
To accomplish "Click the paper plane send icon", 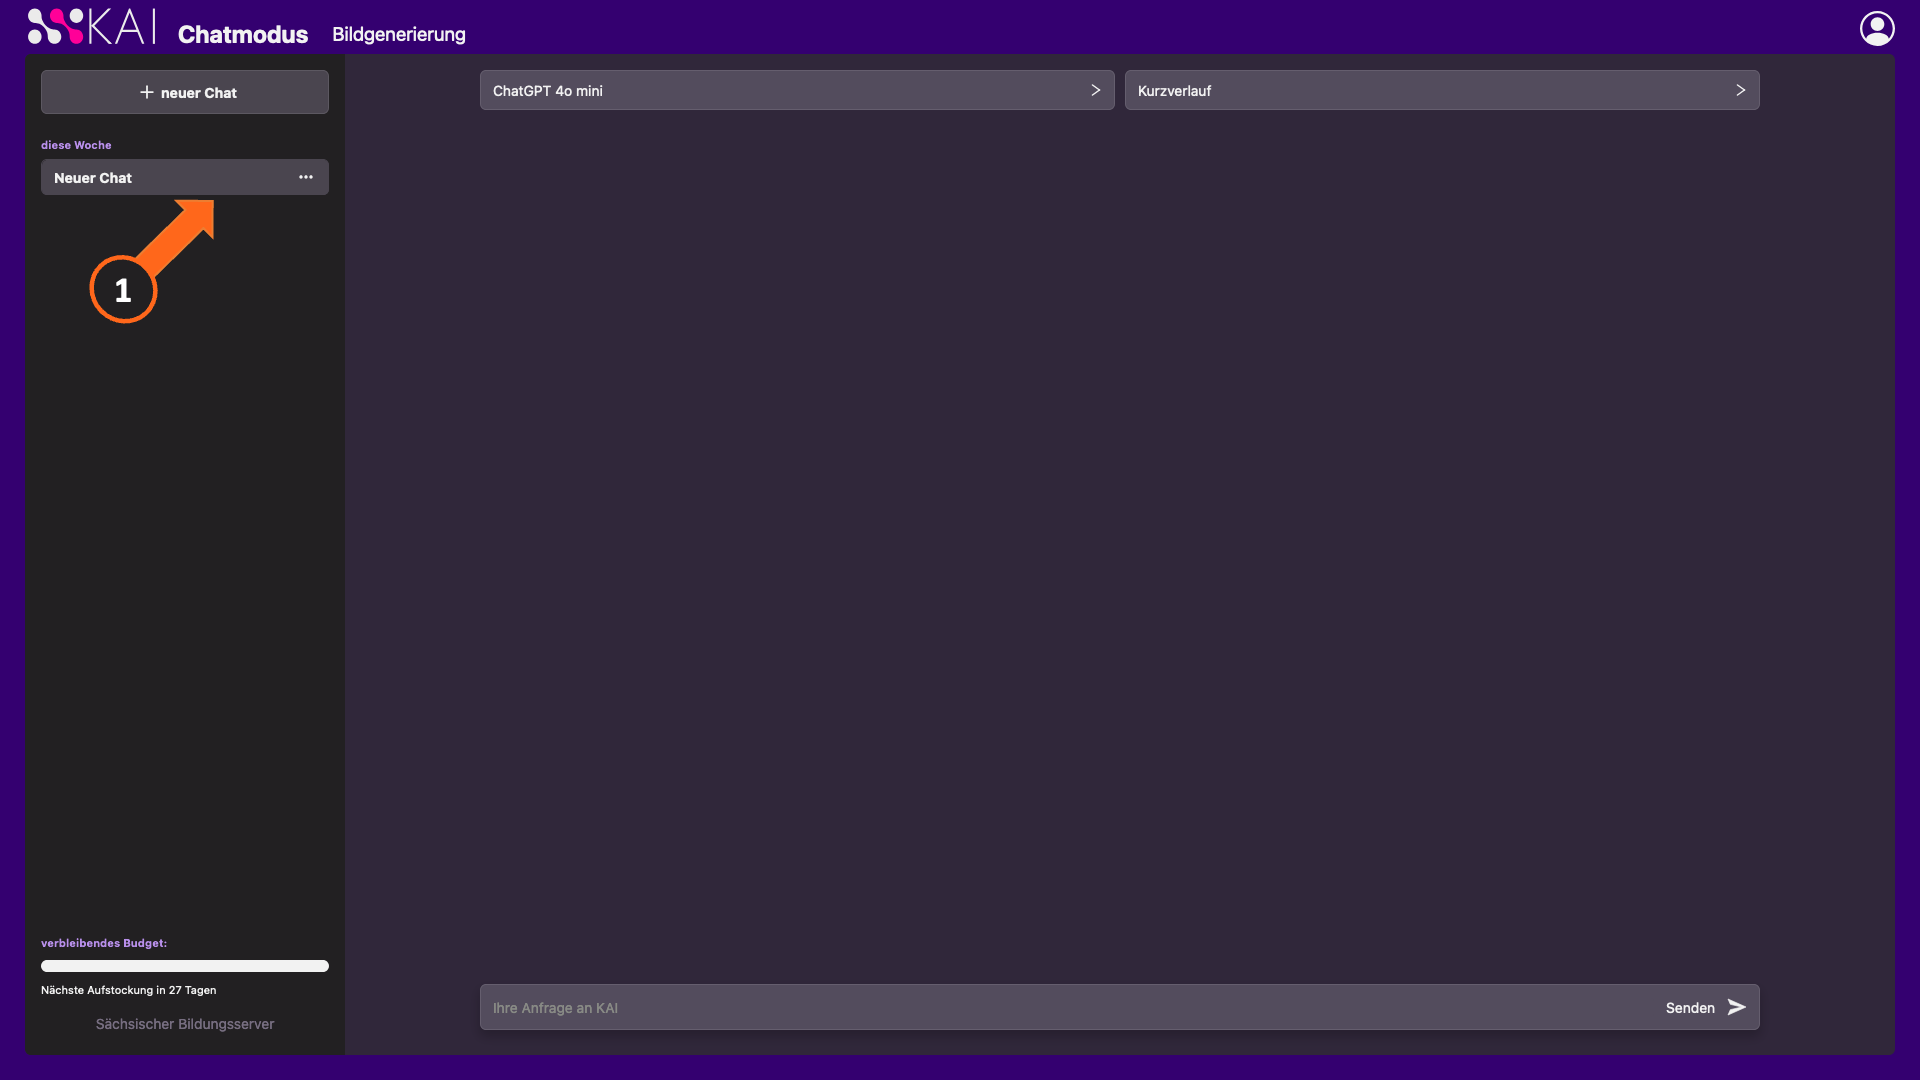I will pyautogui.click(x=1737, y=1007).
